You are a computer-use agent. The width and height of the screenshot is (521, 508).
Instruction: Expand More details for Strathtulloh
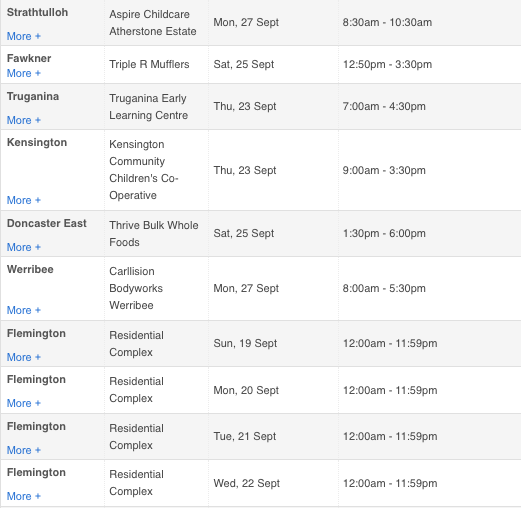tap(24, 36)
